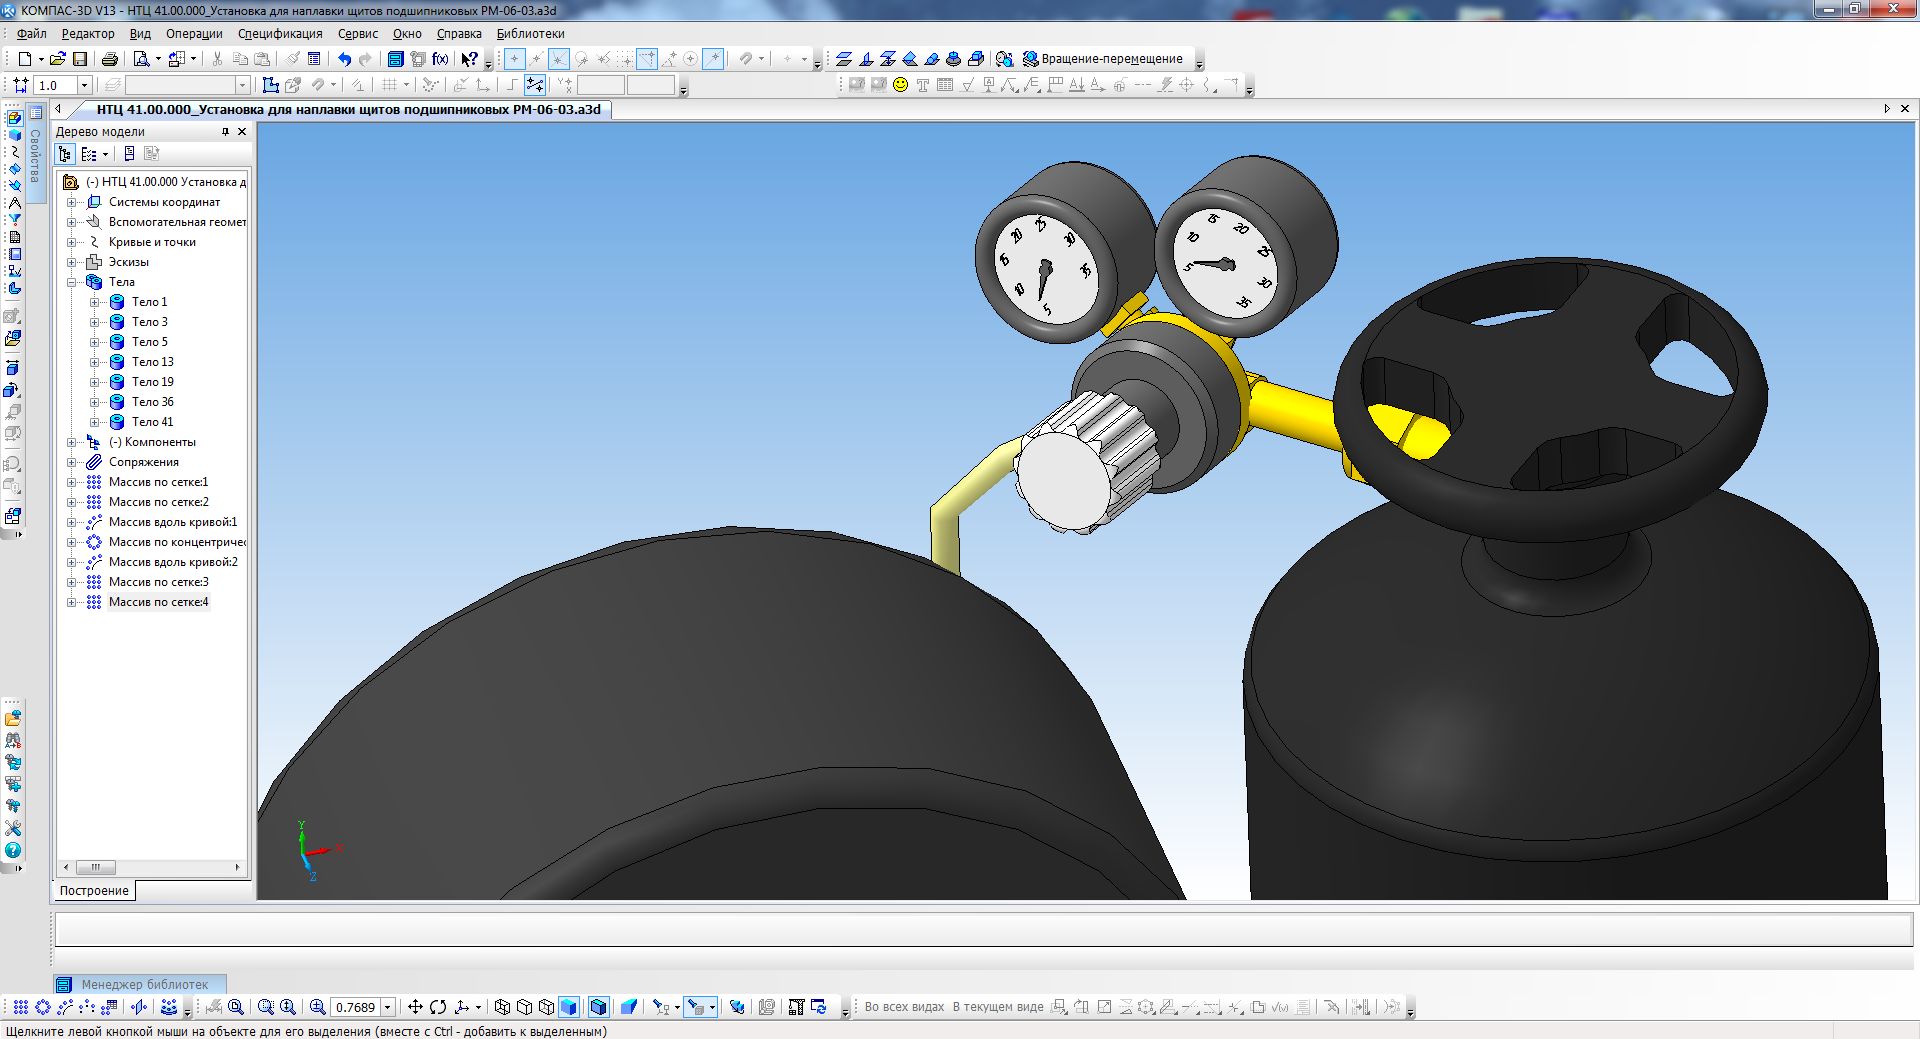
Task: Toggle shaded with edges display mode
Action: click(598, 1007)
